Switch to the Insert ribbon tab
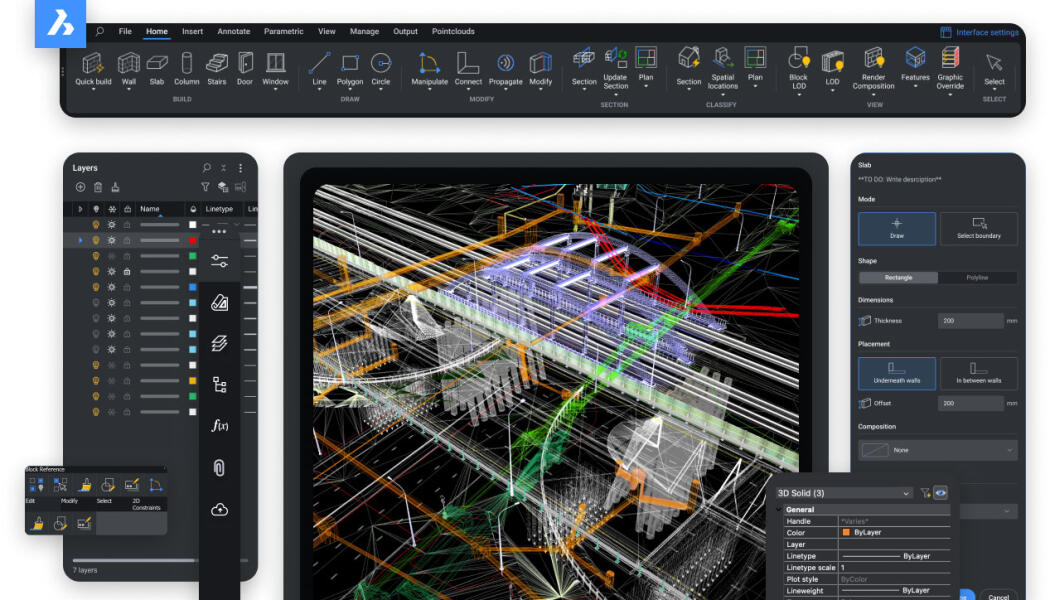Screen dimensions: 1050x600 tap(192, 31)
